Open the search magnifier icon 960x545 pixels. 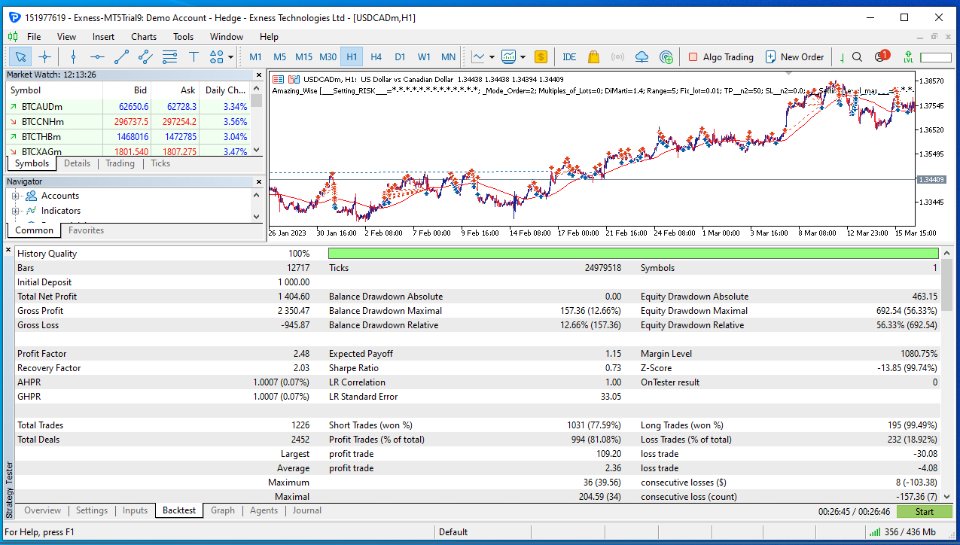857,57
